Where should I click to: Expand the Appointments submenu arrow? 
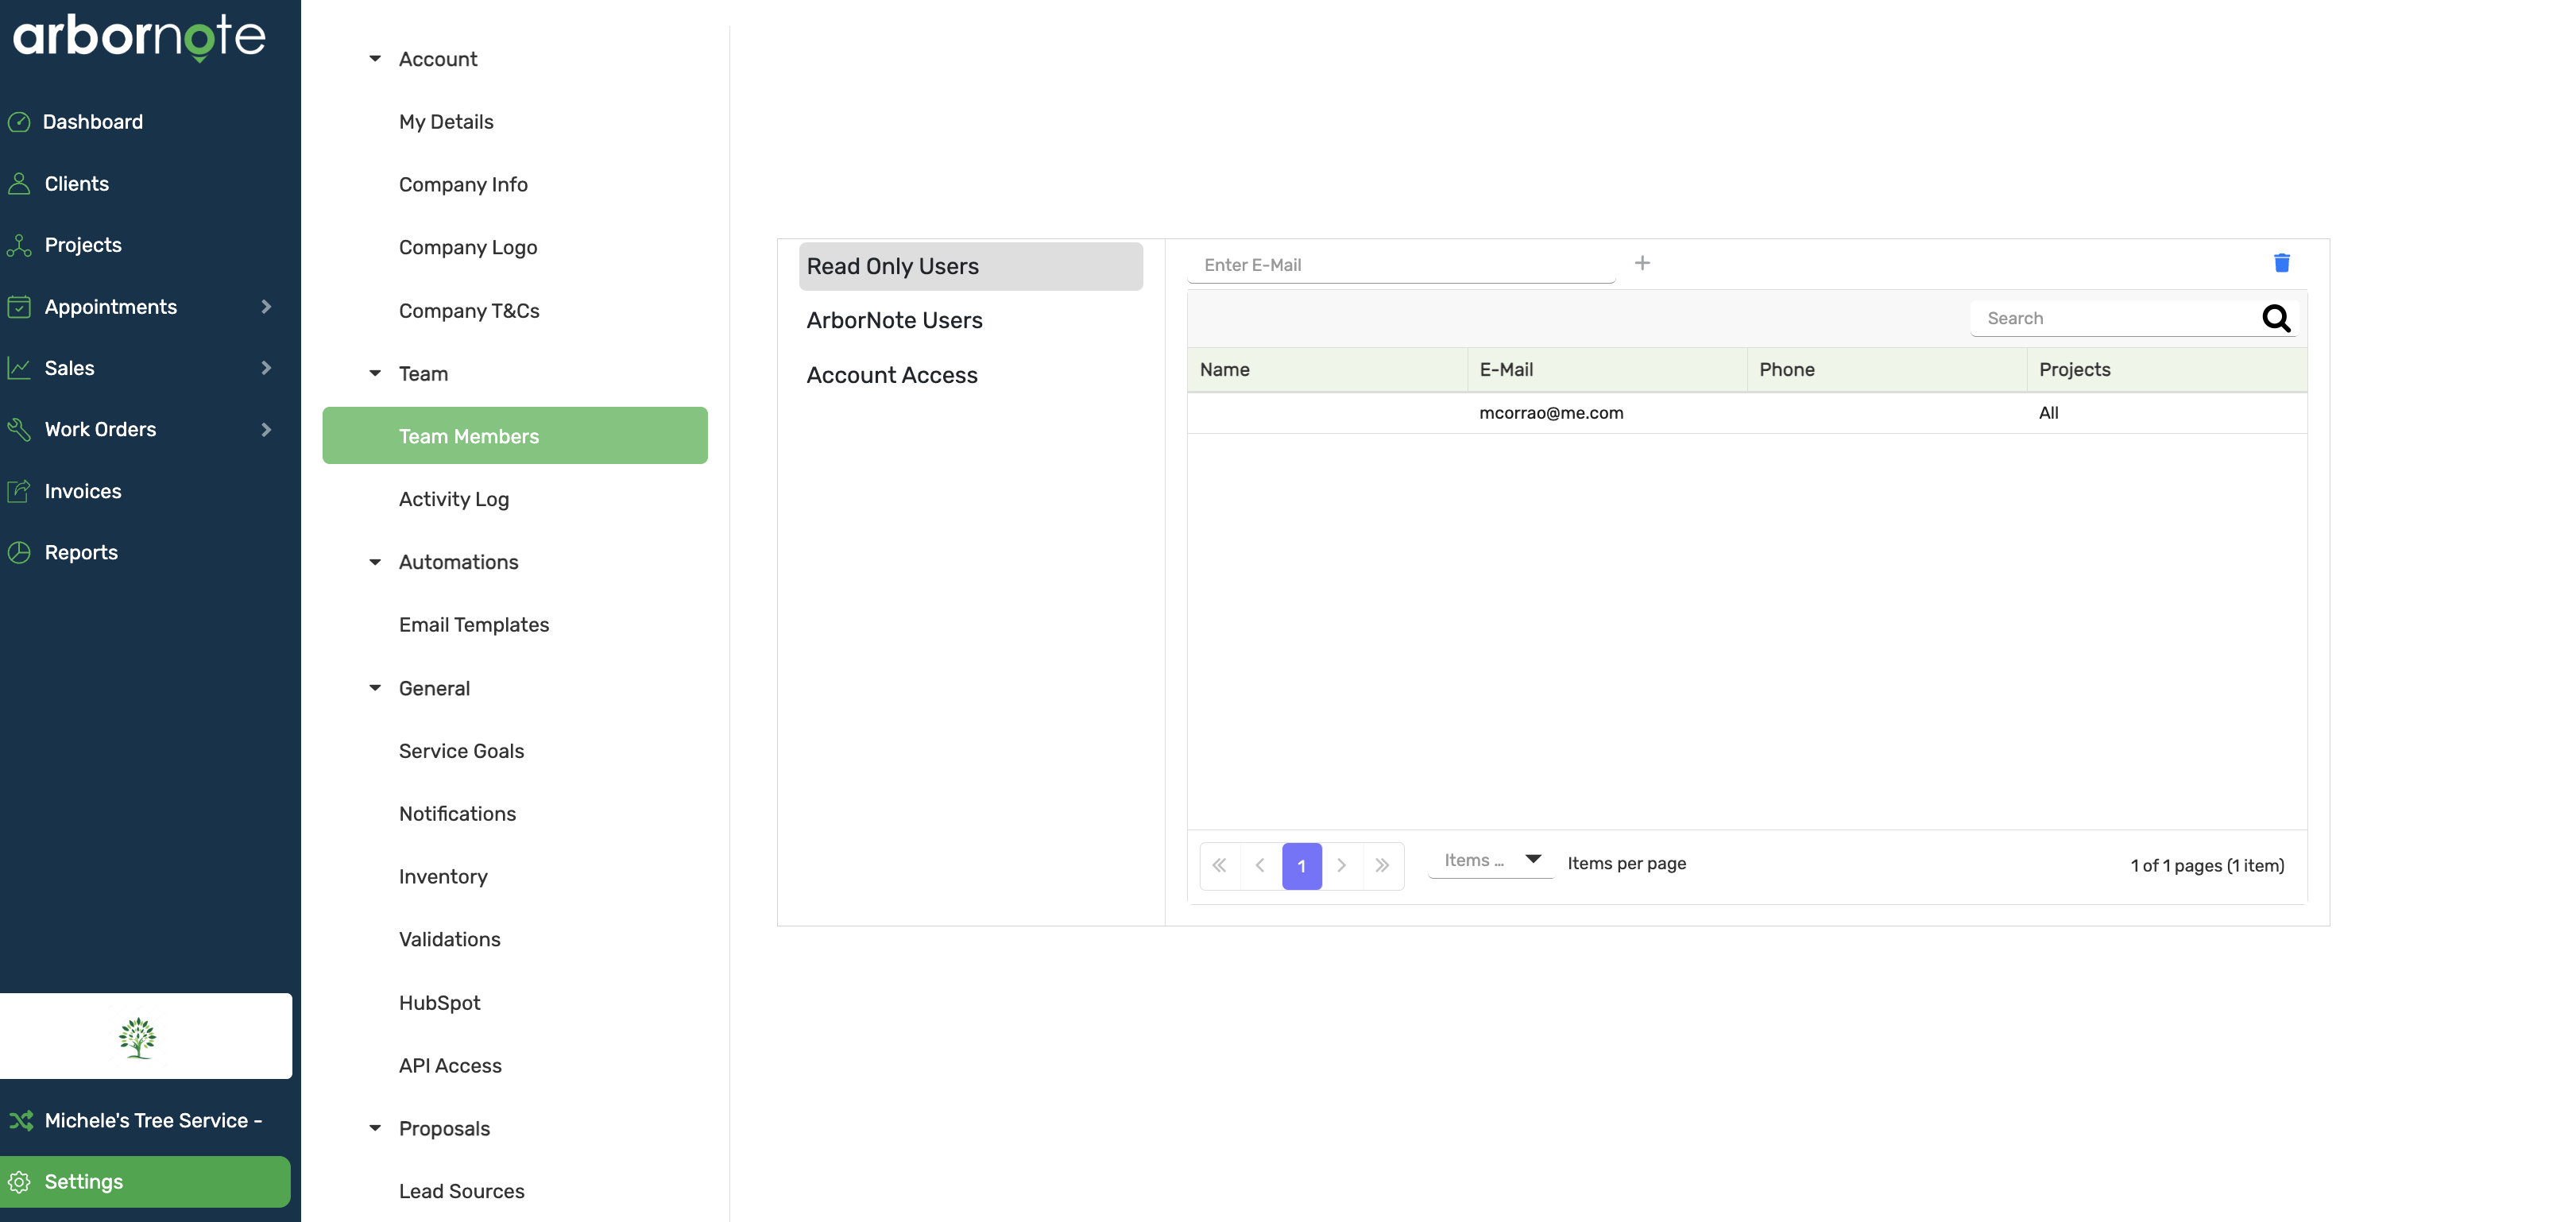(x=266, y=307)
